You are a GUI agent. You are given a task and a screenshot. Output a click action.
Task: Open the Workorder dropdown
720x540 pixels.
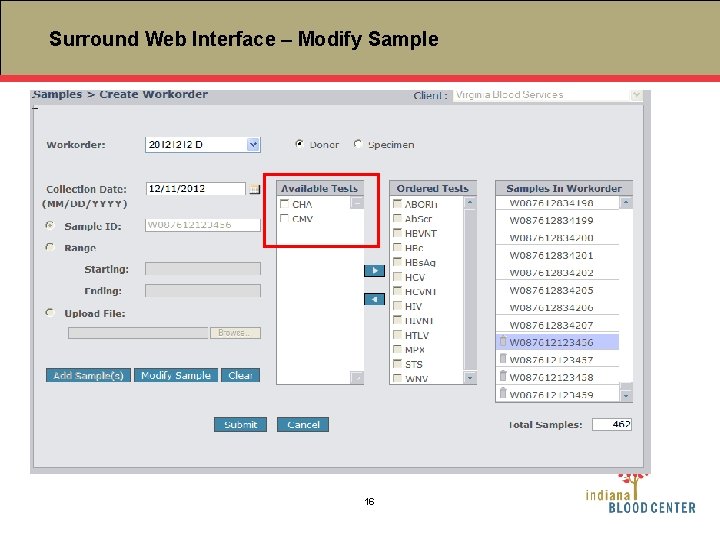tap(253, 145)
